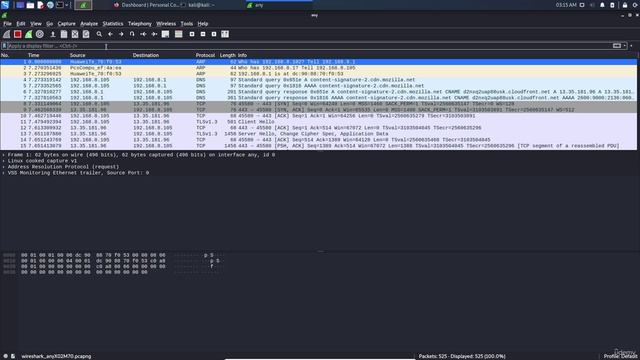640x360 pixels.
Task: Open Find a packet magnifier icon
Action: tap(99, 34)
